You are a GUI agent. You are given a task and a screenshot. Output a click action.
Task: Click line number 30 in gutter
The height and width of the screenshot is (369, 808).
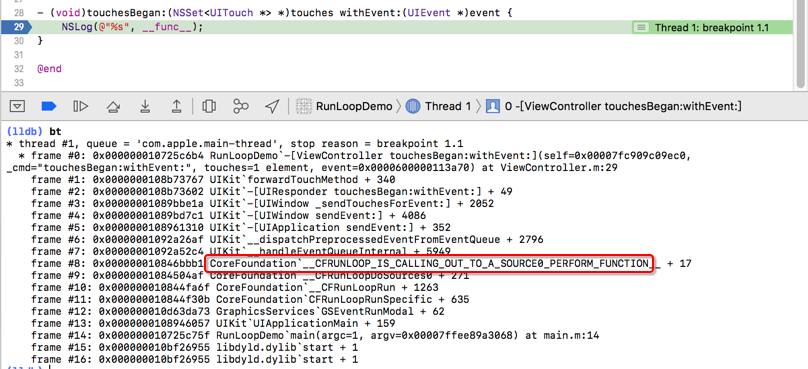pos(18,41)
